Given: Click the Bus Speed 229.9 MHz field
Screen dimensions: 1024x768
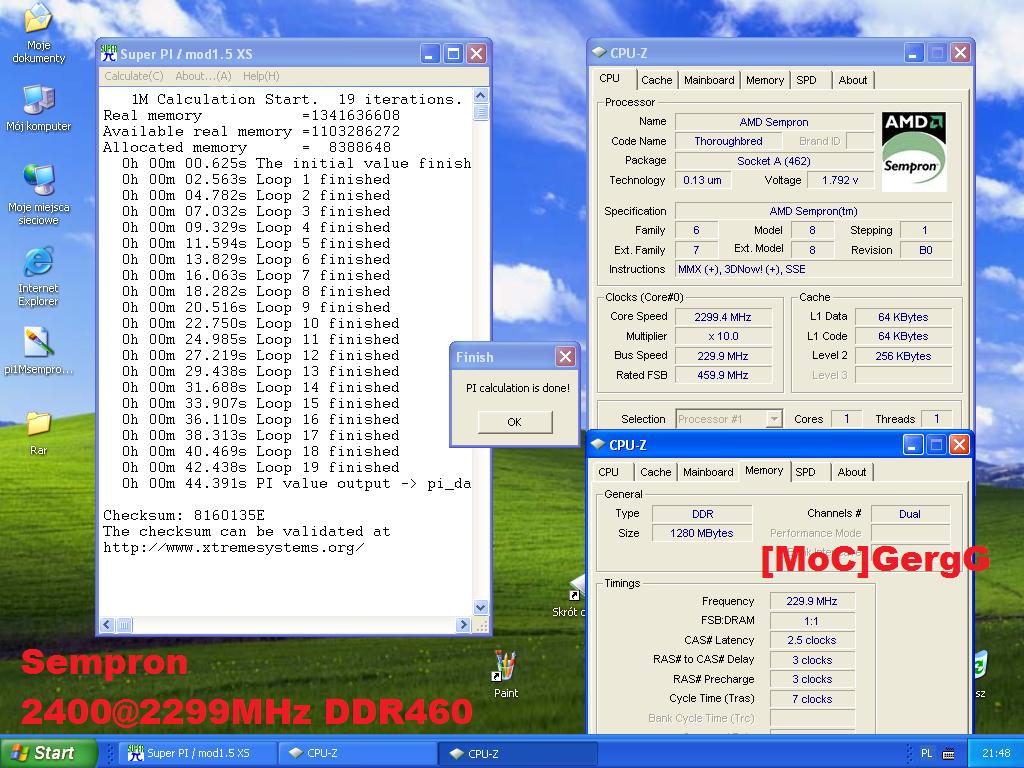Looking at the screenshot, I should [723, 356].
